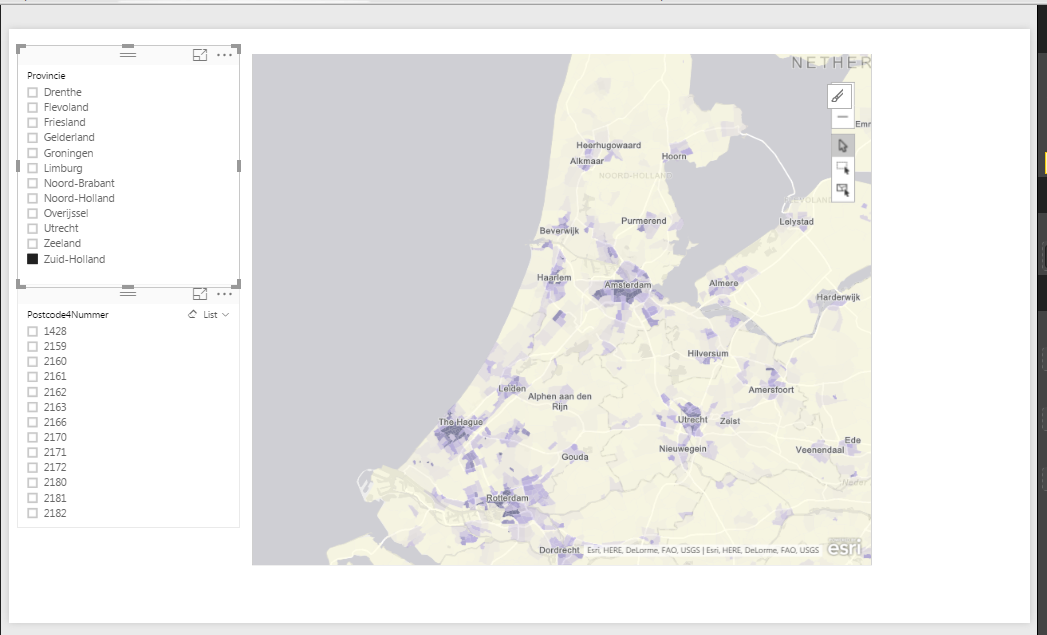Viewport: 1047px width, 635px height.
Task: Tick the Utrecht province checkbox
Action: point(33,228)
